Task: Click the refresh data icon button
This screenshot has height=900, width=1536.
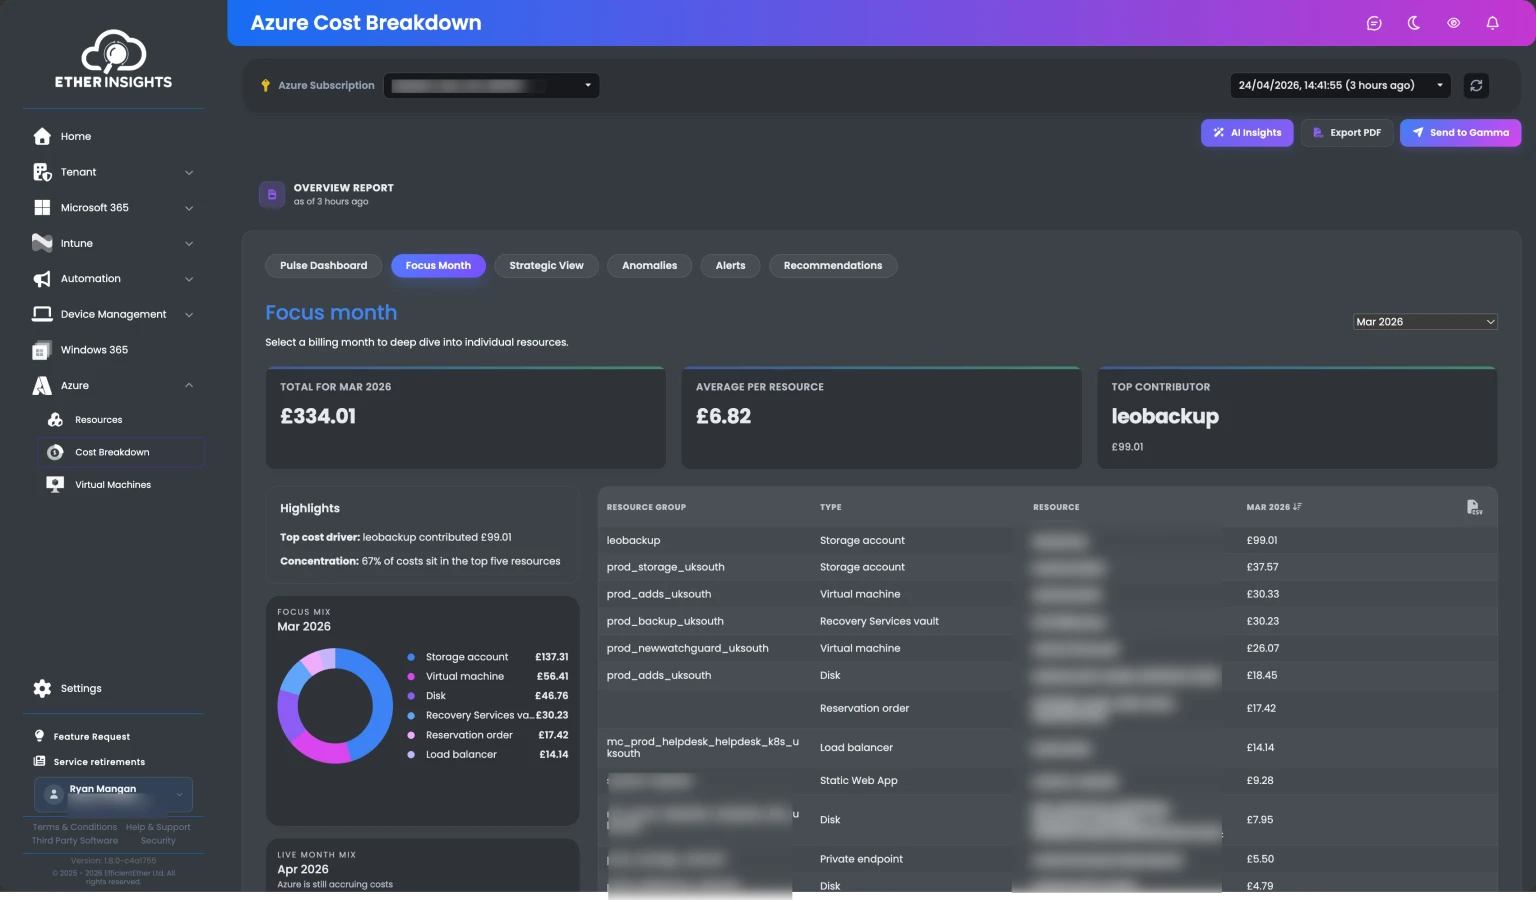Action: click(x=1476, y=85)
